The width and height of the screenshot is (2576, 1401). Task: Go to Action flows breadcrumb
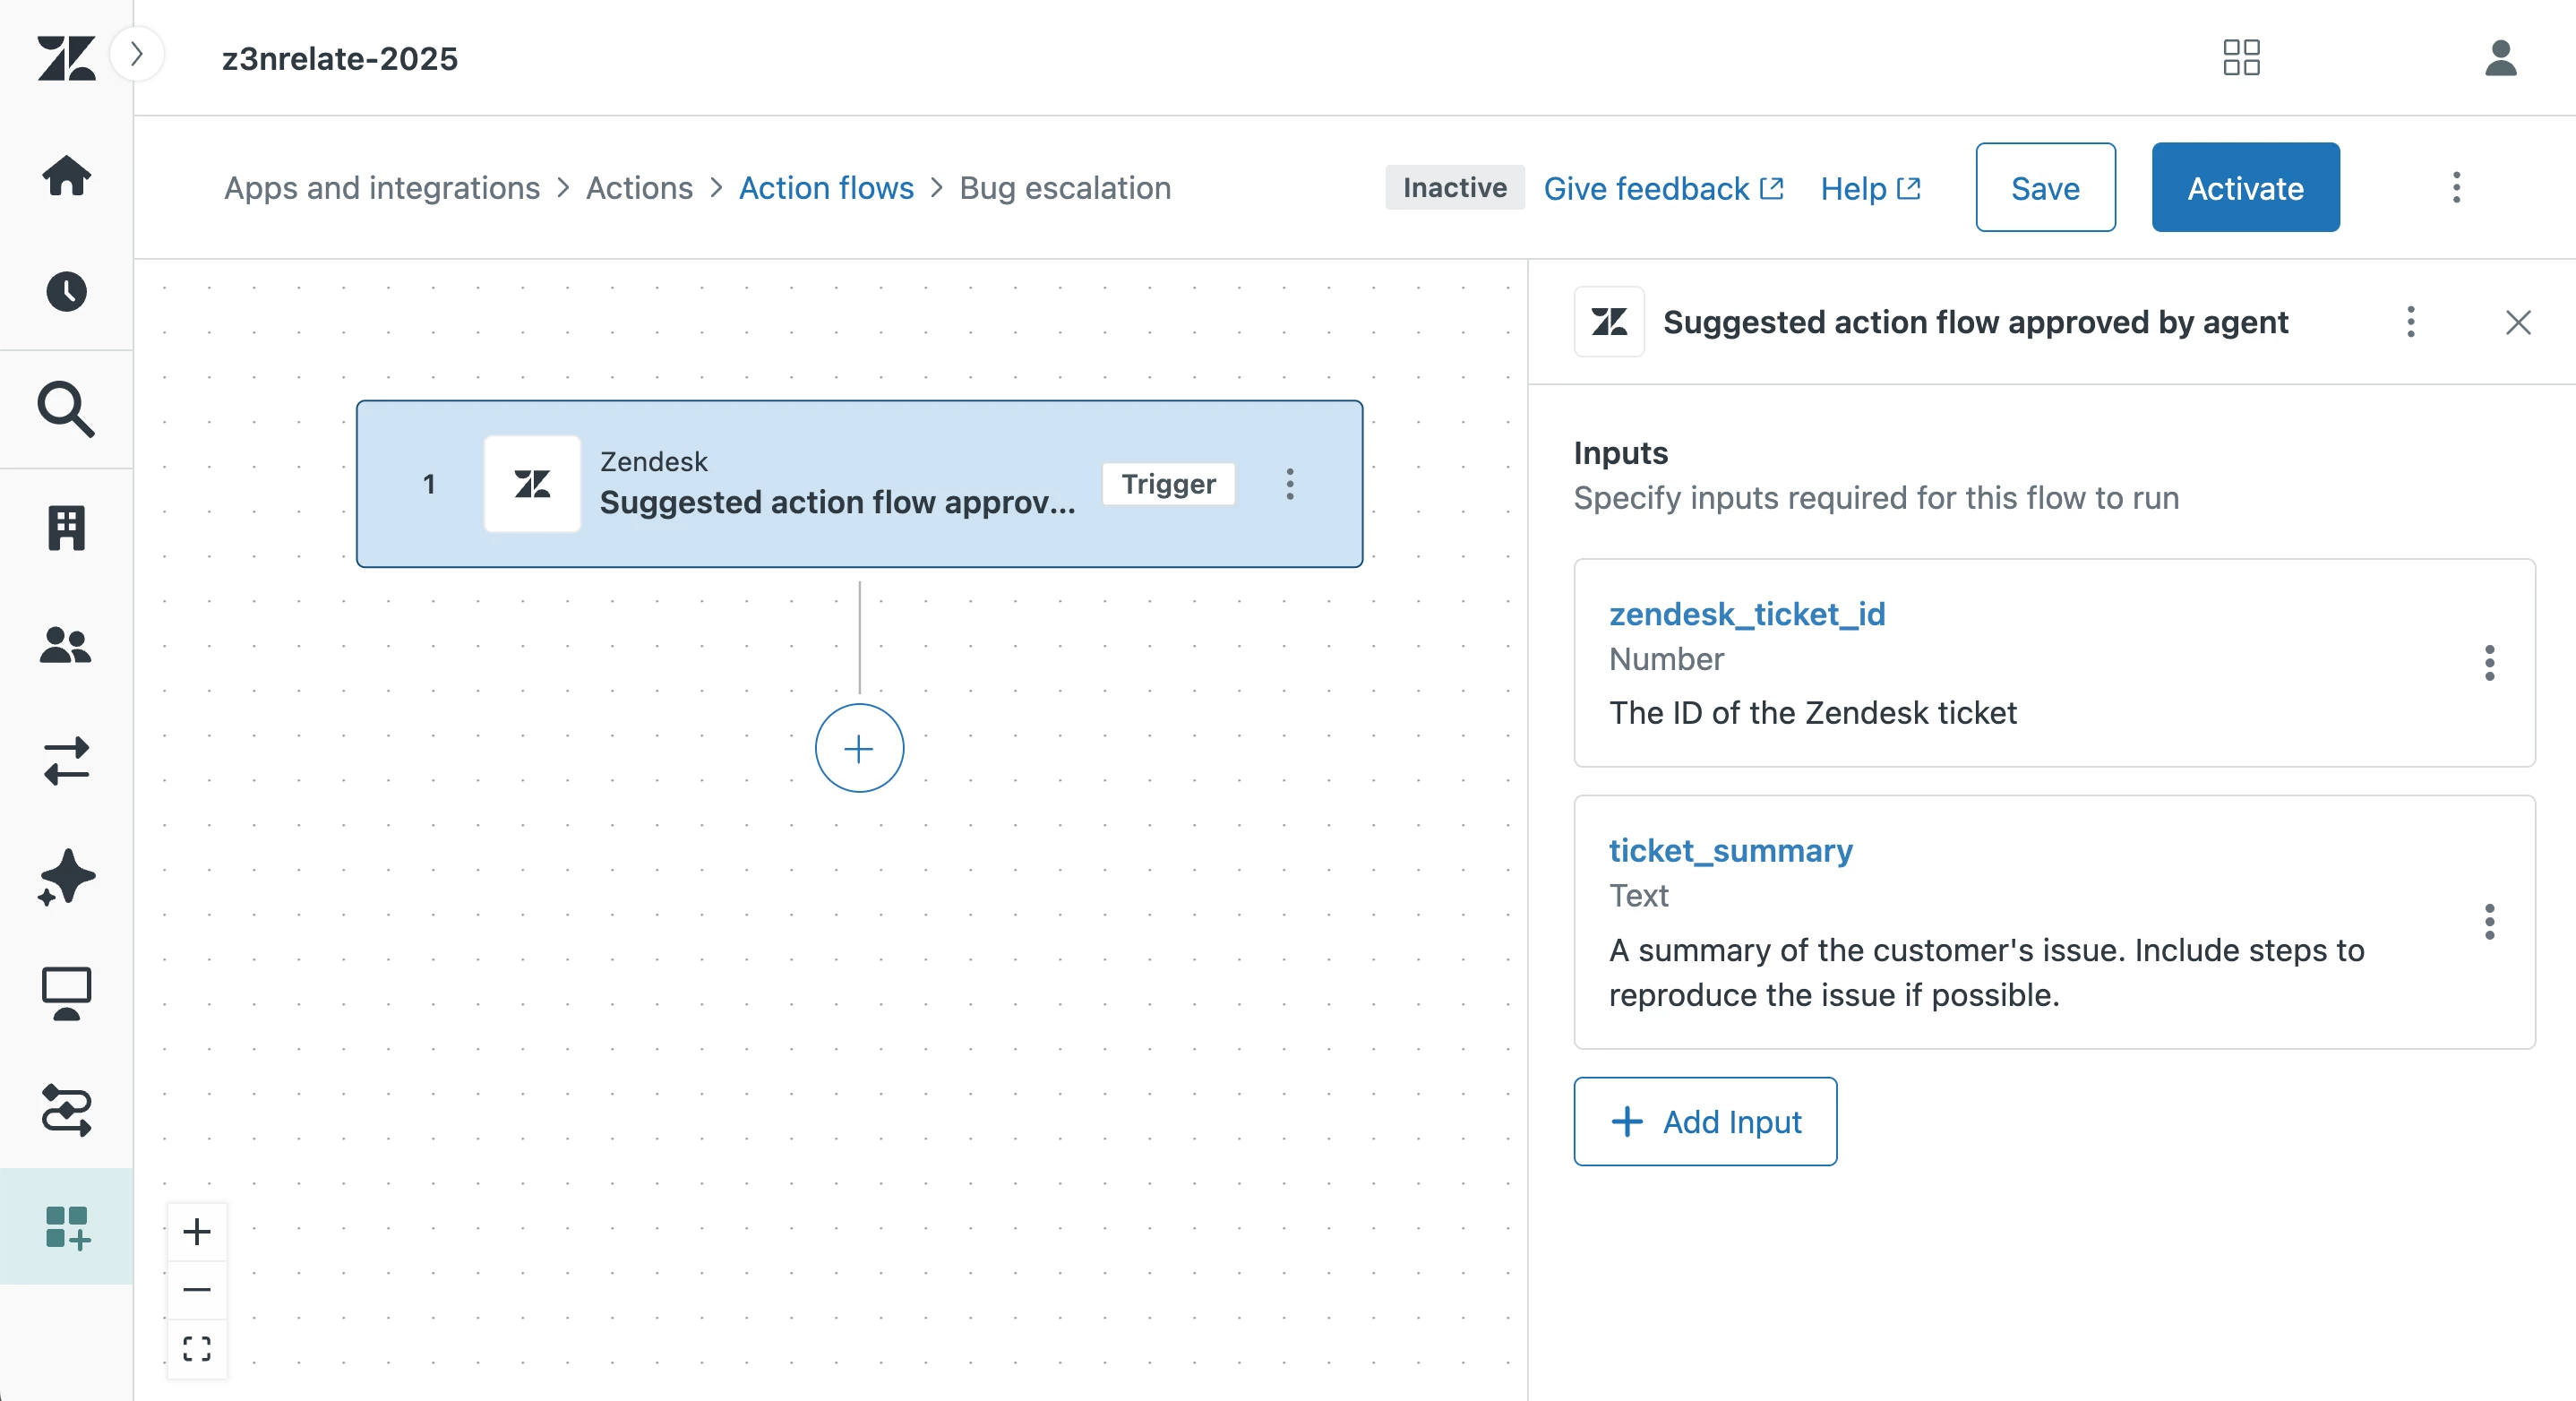[x=826, y=188]
